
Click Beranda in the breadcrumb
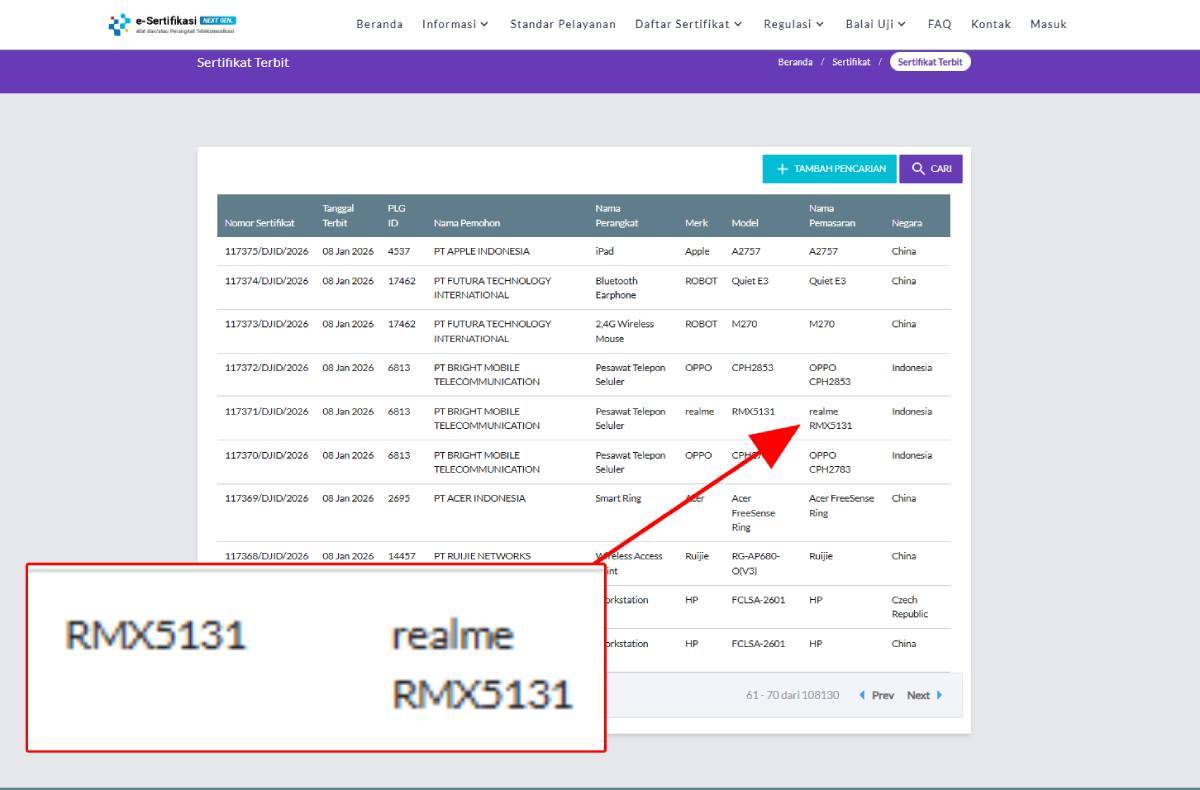pyautogui.click(x=795, y=62)
